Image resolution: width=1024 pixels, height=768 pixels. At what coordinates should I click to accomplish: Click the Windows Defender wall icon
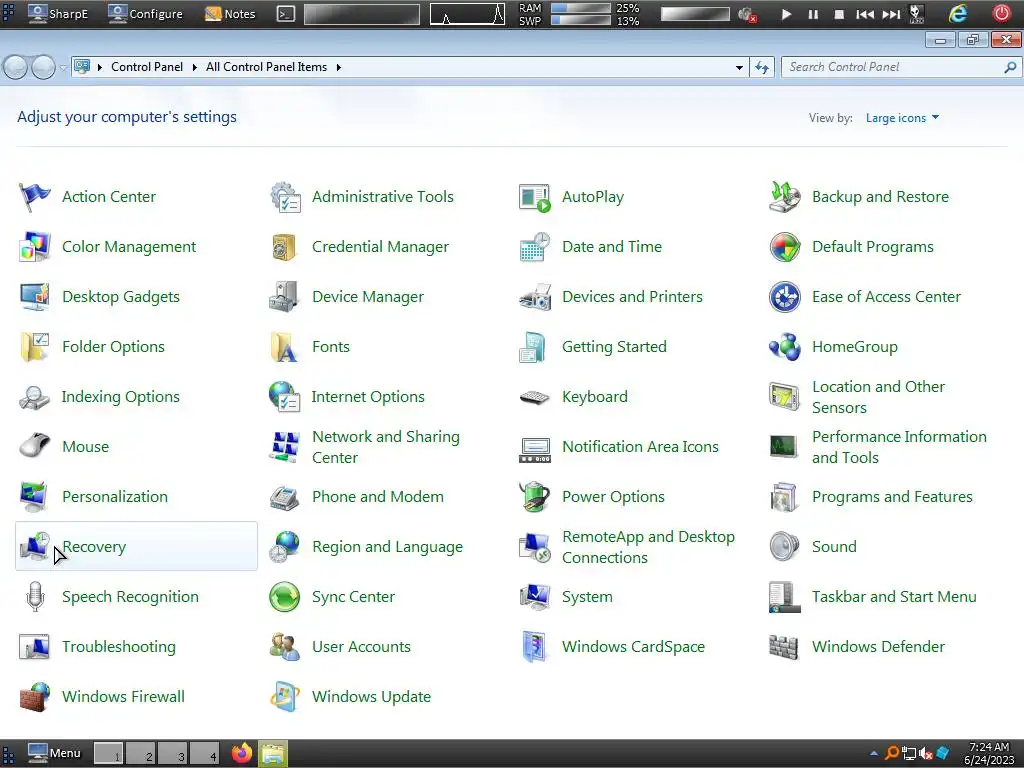(784, 647)
